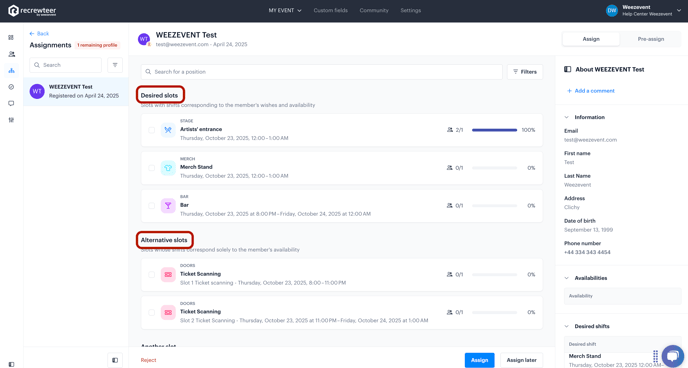Open the chat support bubble
Image resolution: width=688 pixels, height=368 pixels.
point(673,356)
